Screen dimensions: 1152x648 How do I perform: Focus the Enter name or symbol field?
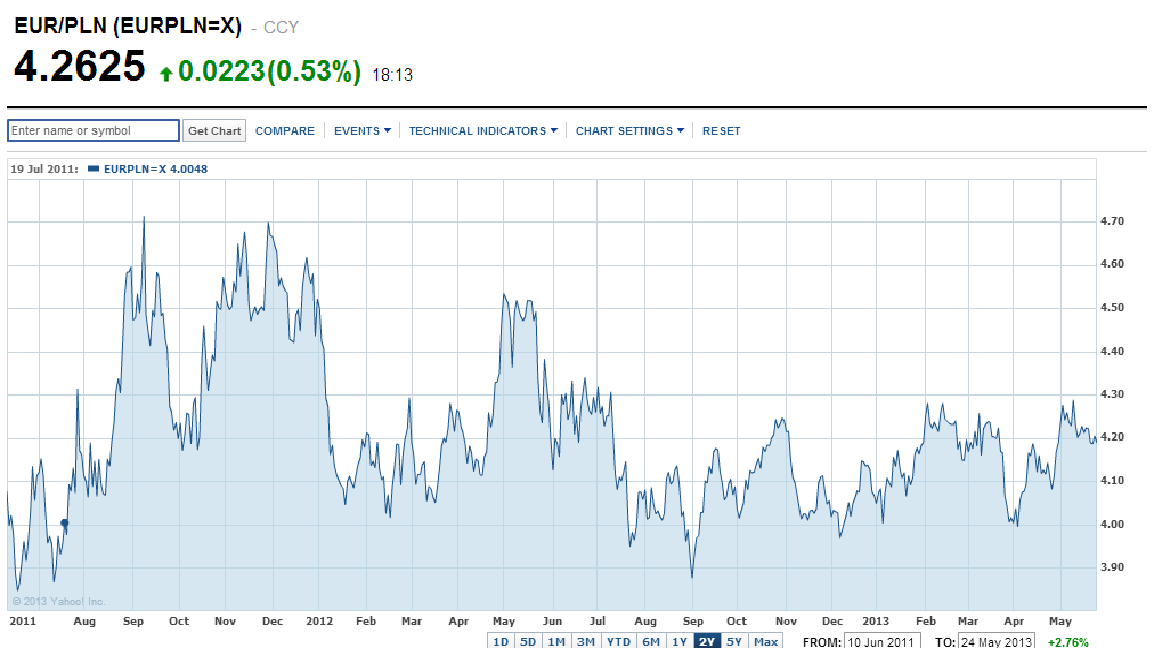click(94, 131)
